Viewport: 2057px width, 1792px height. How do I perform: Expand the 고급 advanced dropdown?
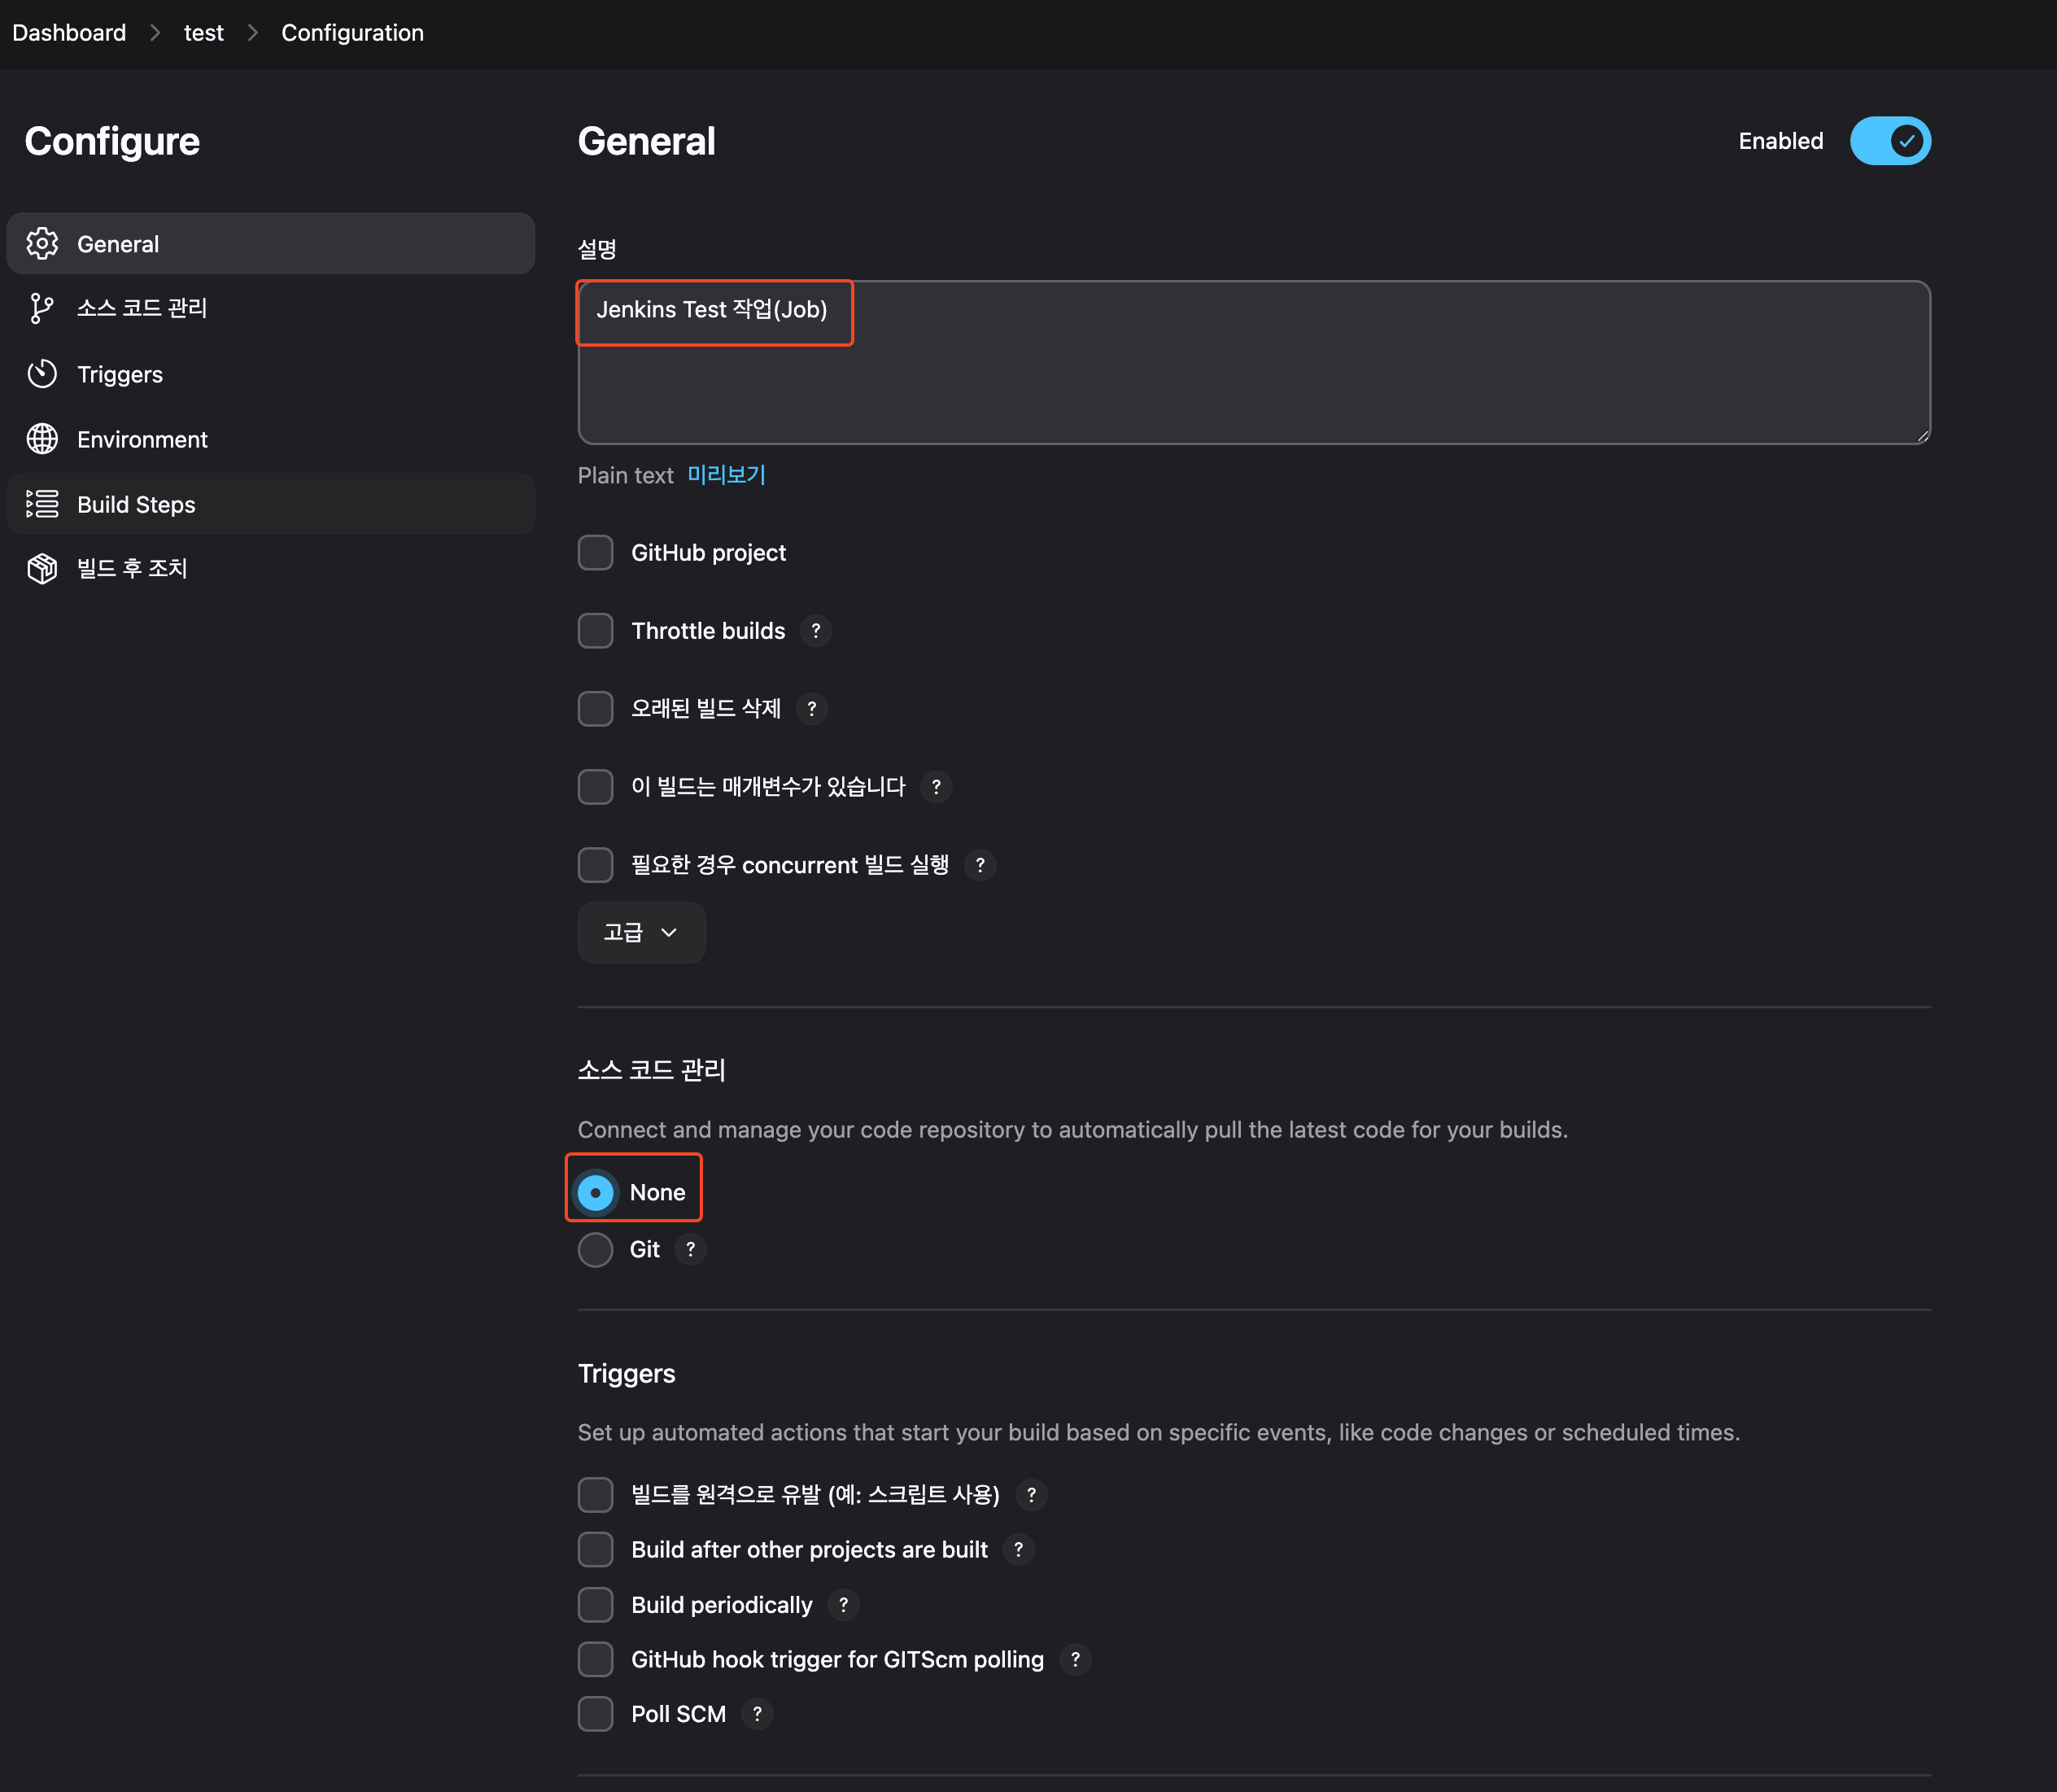641,932
